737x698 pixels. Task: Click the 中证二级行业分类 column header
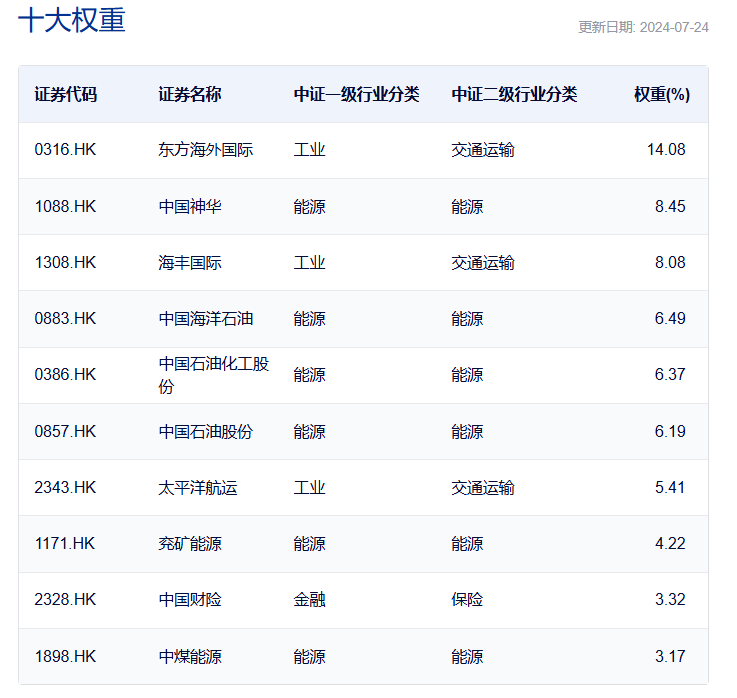pos(514,94)
